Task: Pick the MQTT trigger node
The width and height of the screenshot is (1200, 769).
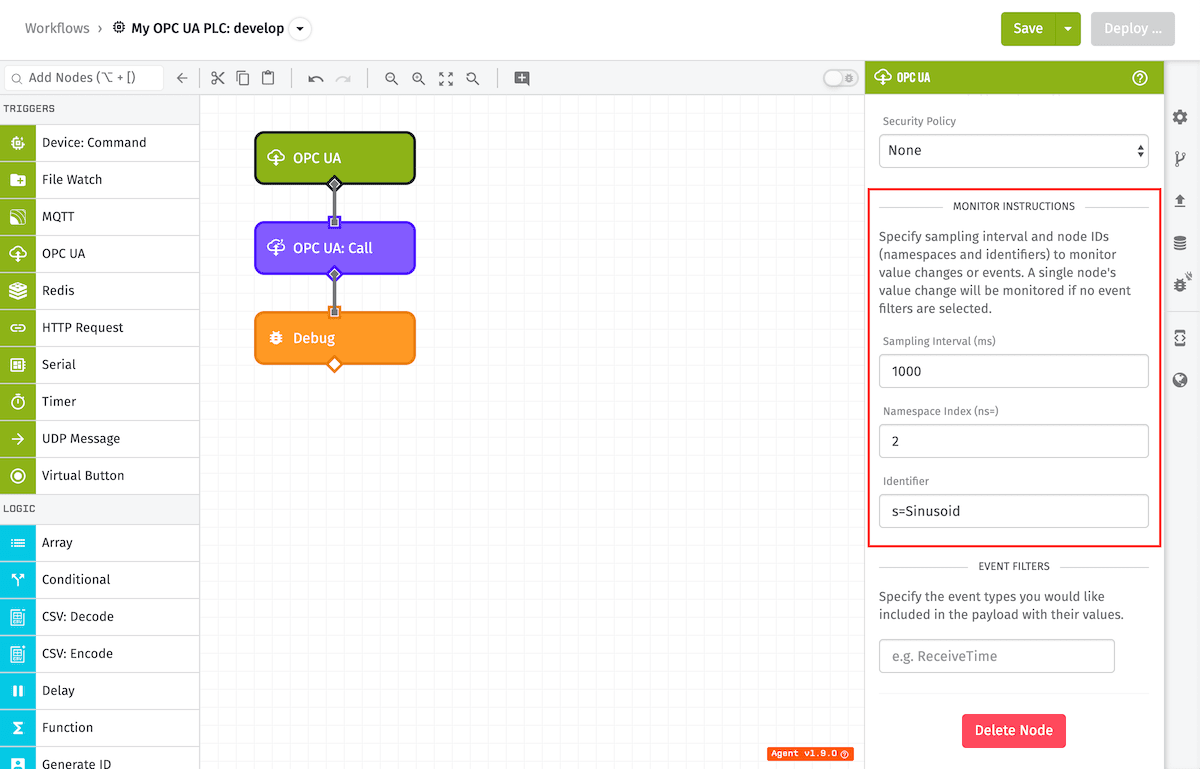Action: tap(100, 217)
